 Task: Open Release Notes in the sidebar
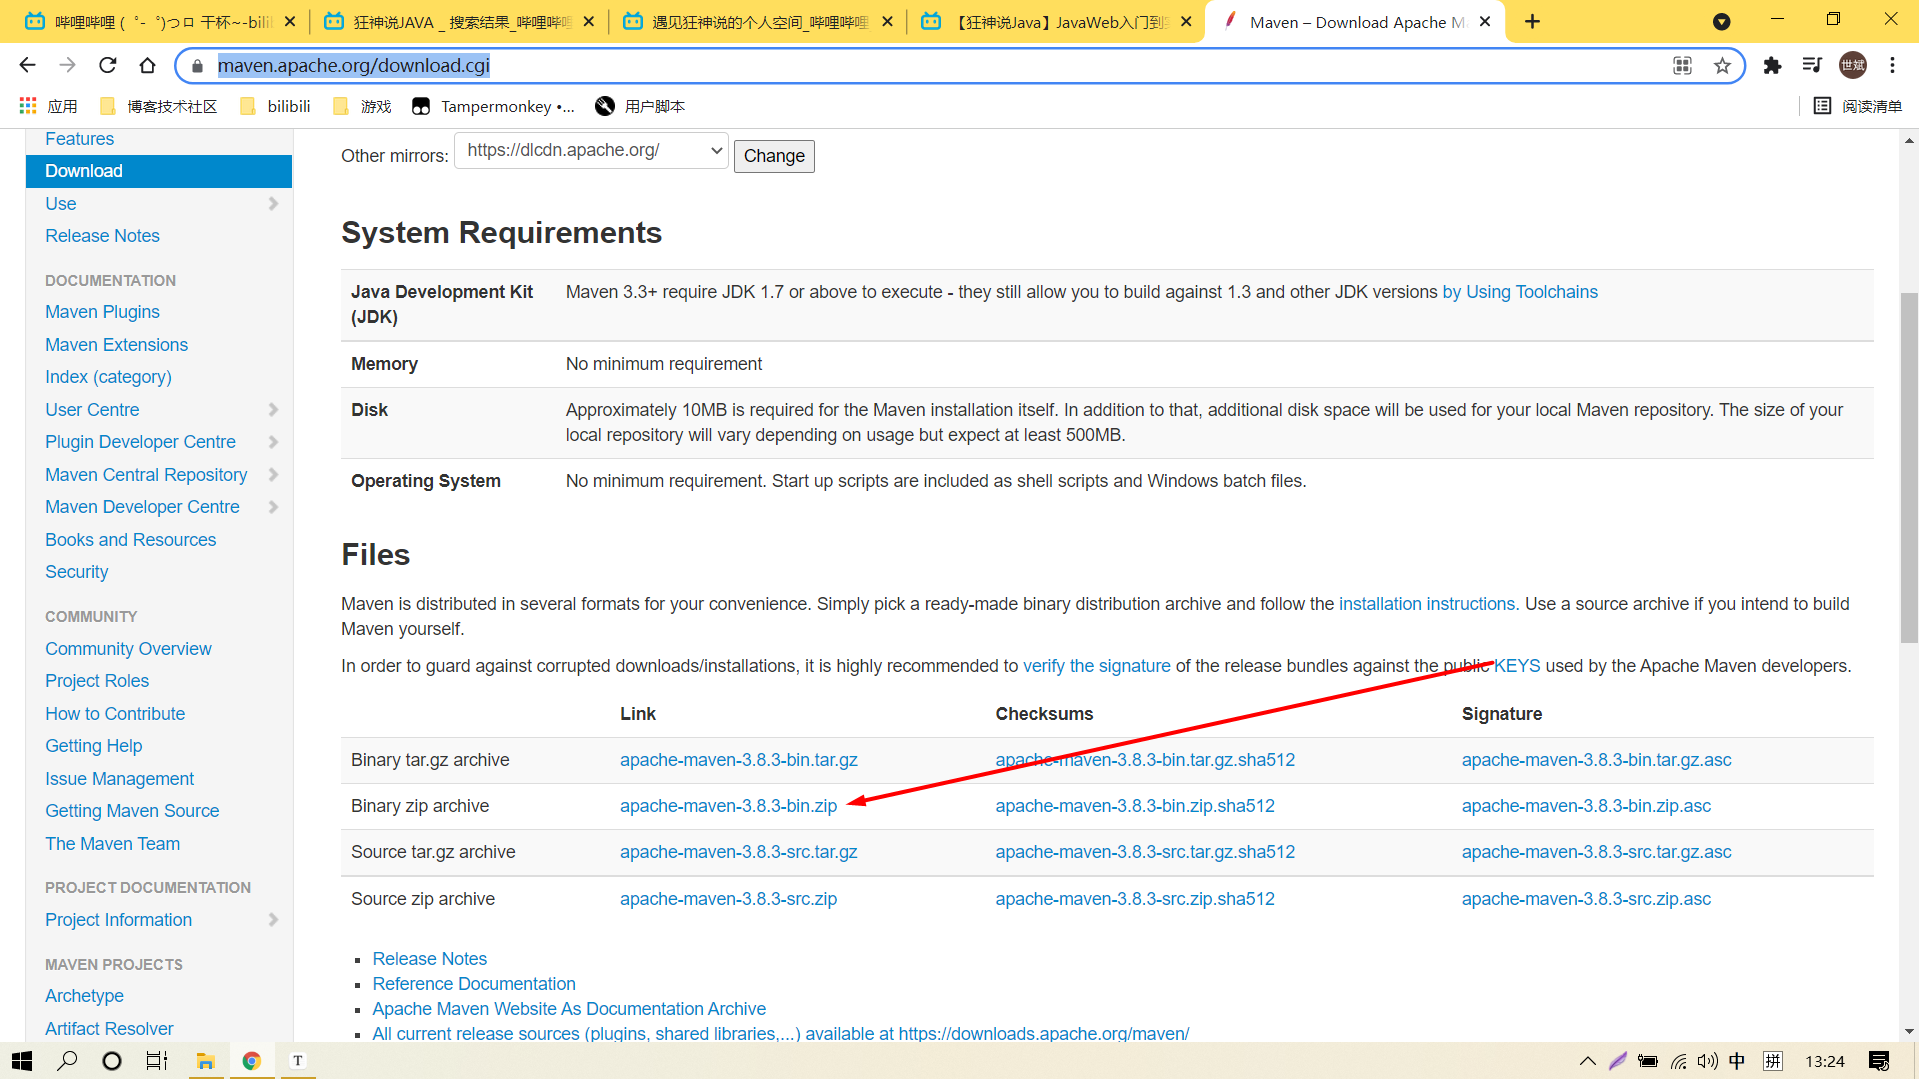pos(102,236)
